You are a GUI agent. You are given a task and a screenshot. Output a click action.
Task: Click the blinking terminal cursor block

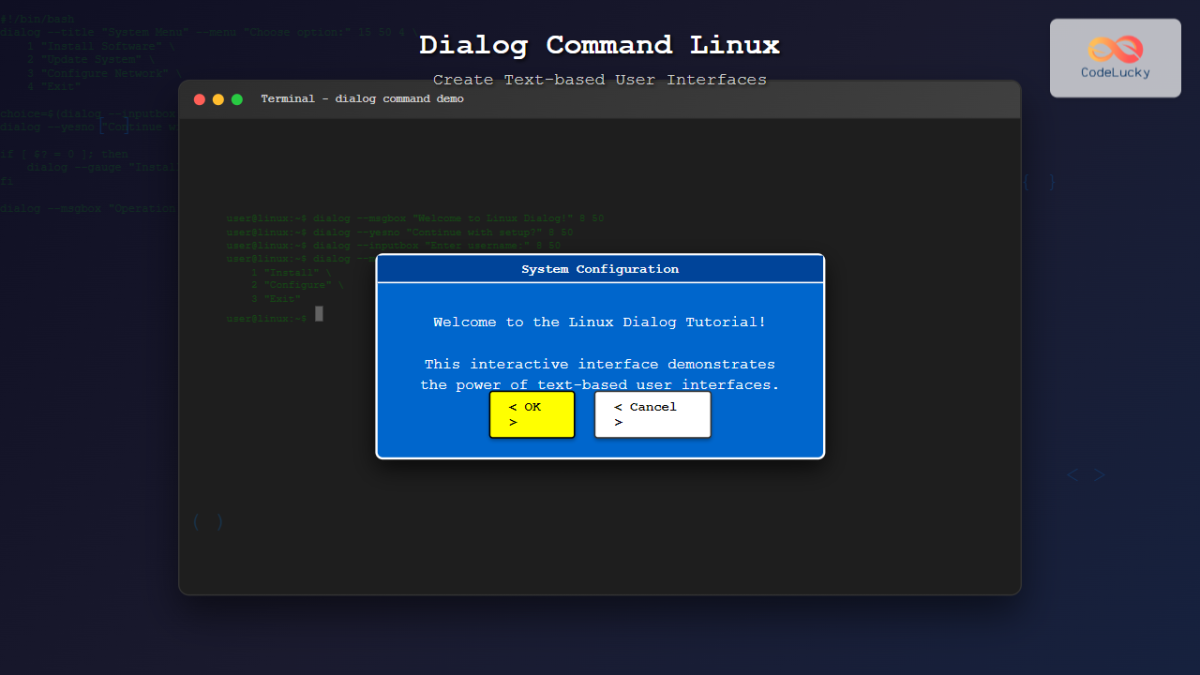pyautogui.click(x=319, y=313)
